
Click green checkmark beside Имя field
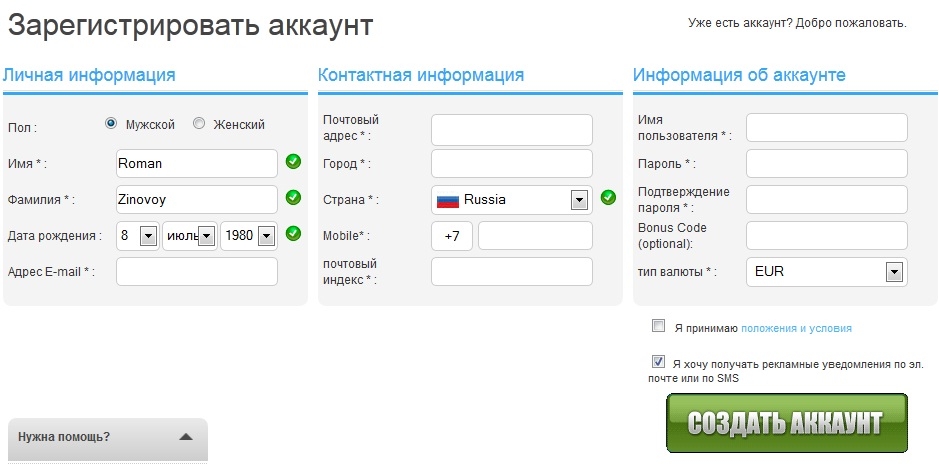pyautogui.click(x=293, y=161)
